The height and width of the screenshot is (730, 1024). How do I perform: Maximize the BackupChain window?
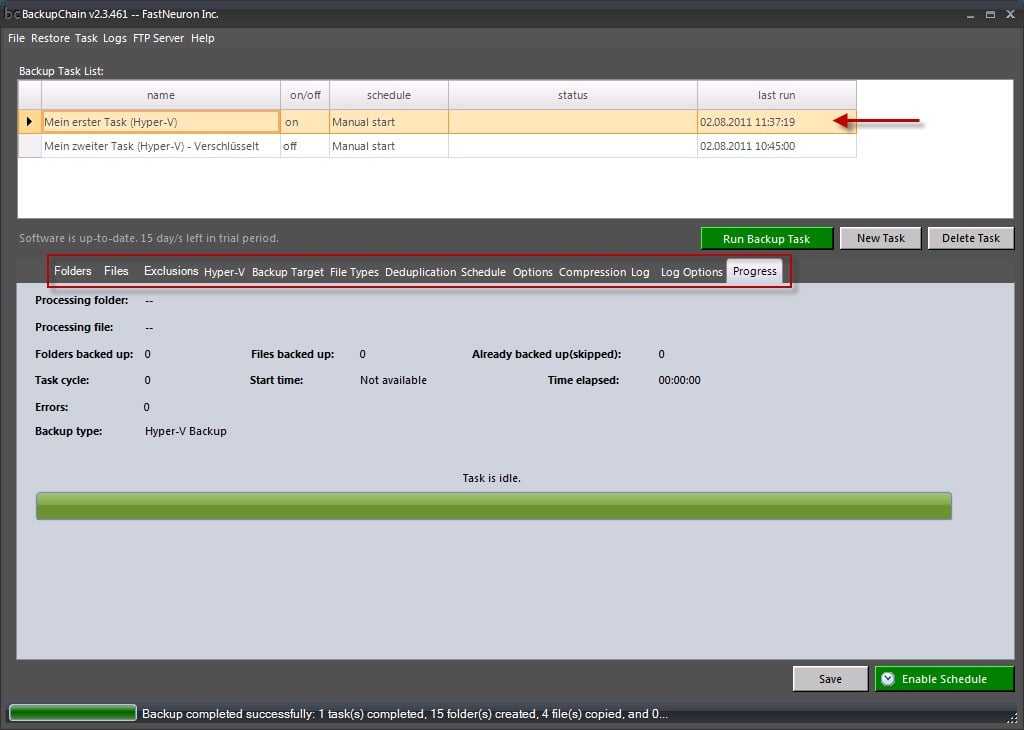pyautogui.click(x=990, y=14)
